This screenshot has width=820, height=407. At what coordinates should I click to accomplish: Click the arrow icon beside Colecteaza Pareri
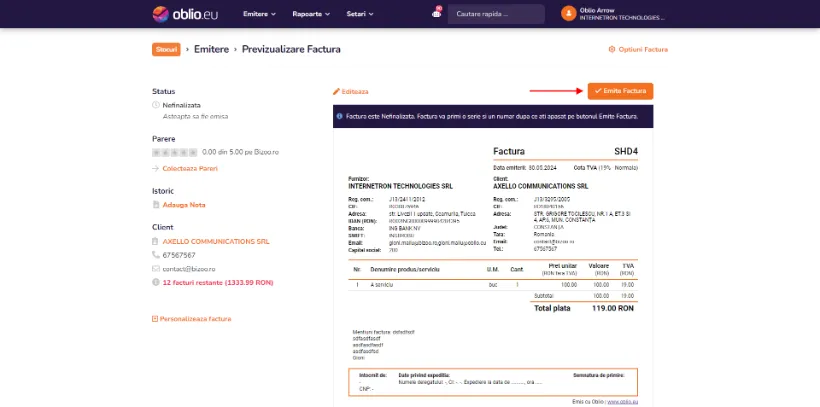coord(155,168)
